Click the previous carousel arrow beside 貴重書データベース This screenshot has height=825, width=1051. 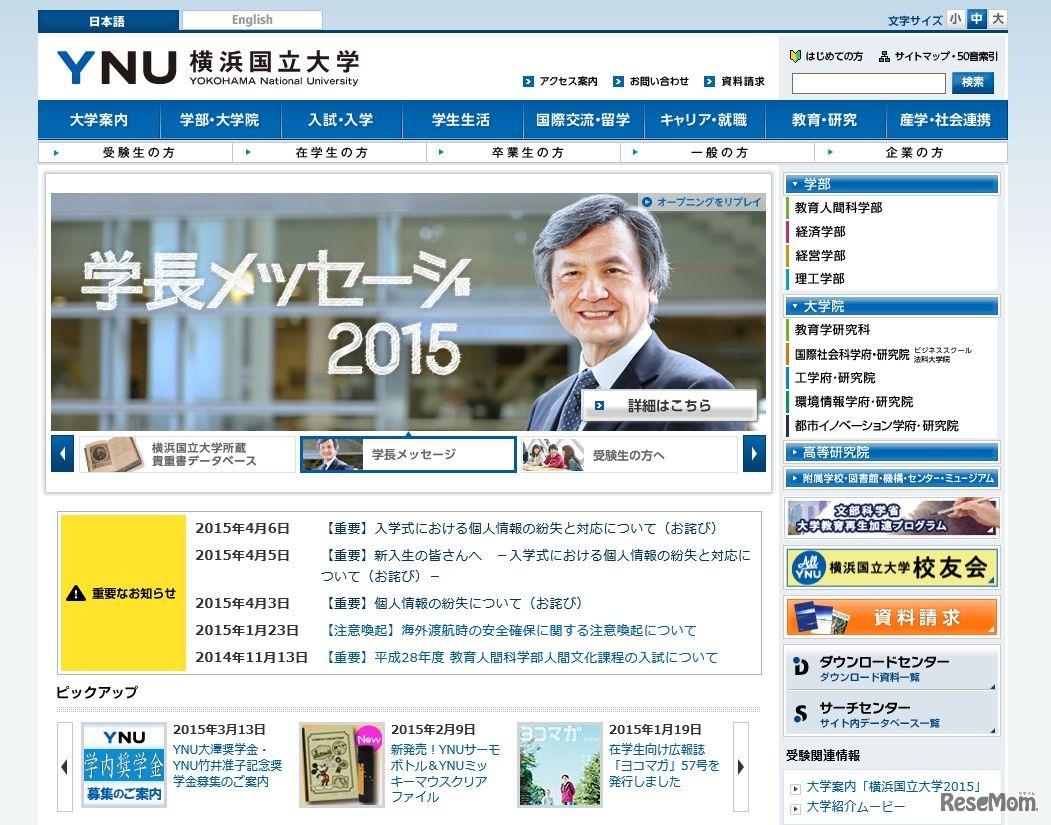62,454
